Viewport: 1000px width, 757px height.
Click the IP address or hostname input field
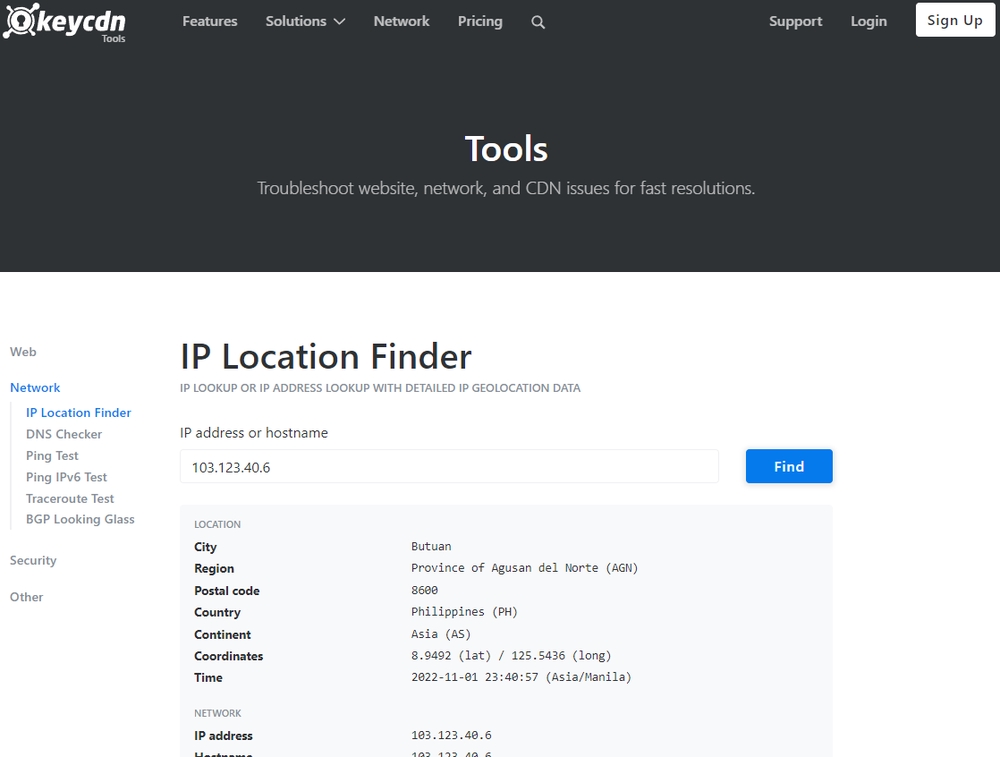[448, 466]
